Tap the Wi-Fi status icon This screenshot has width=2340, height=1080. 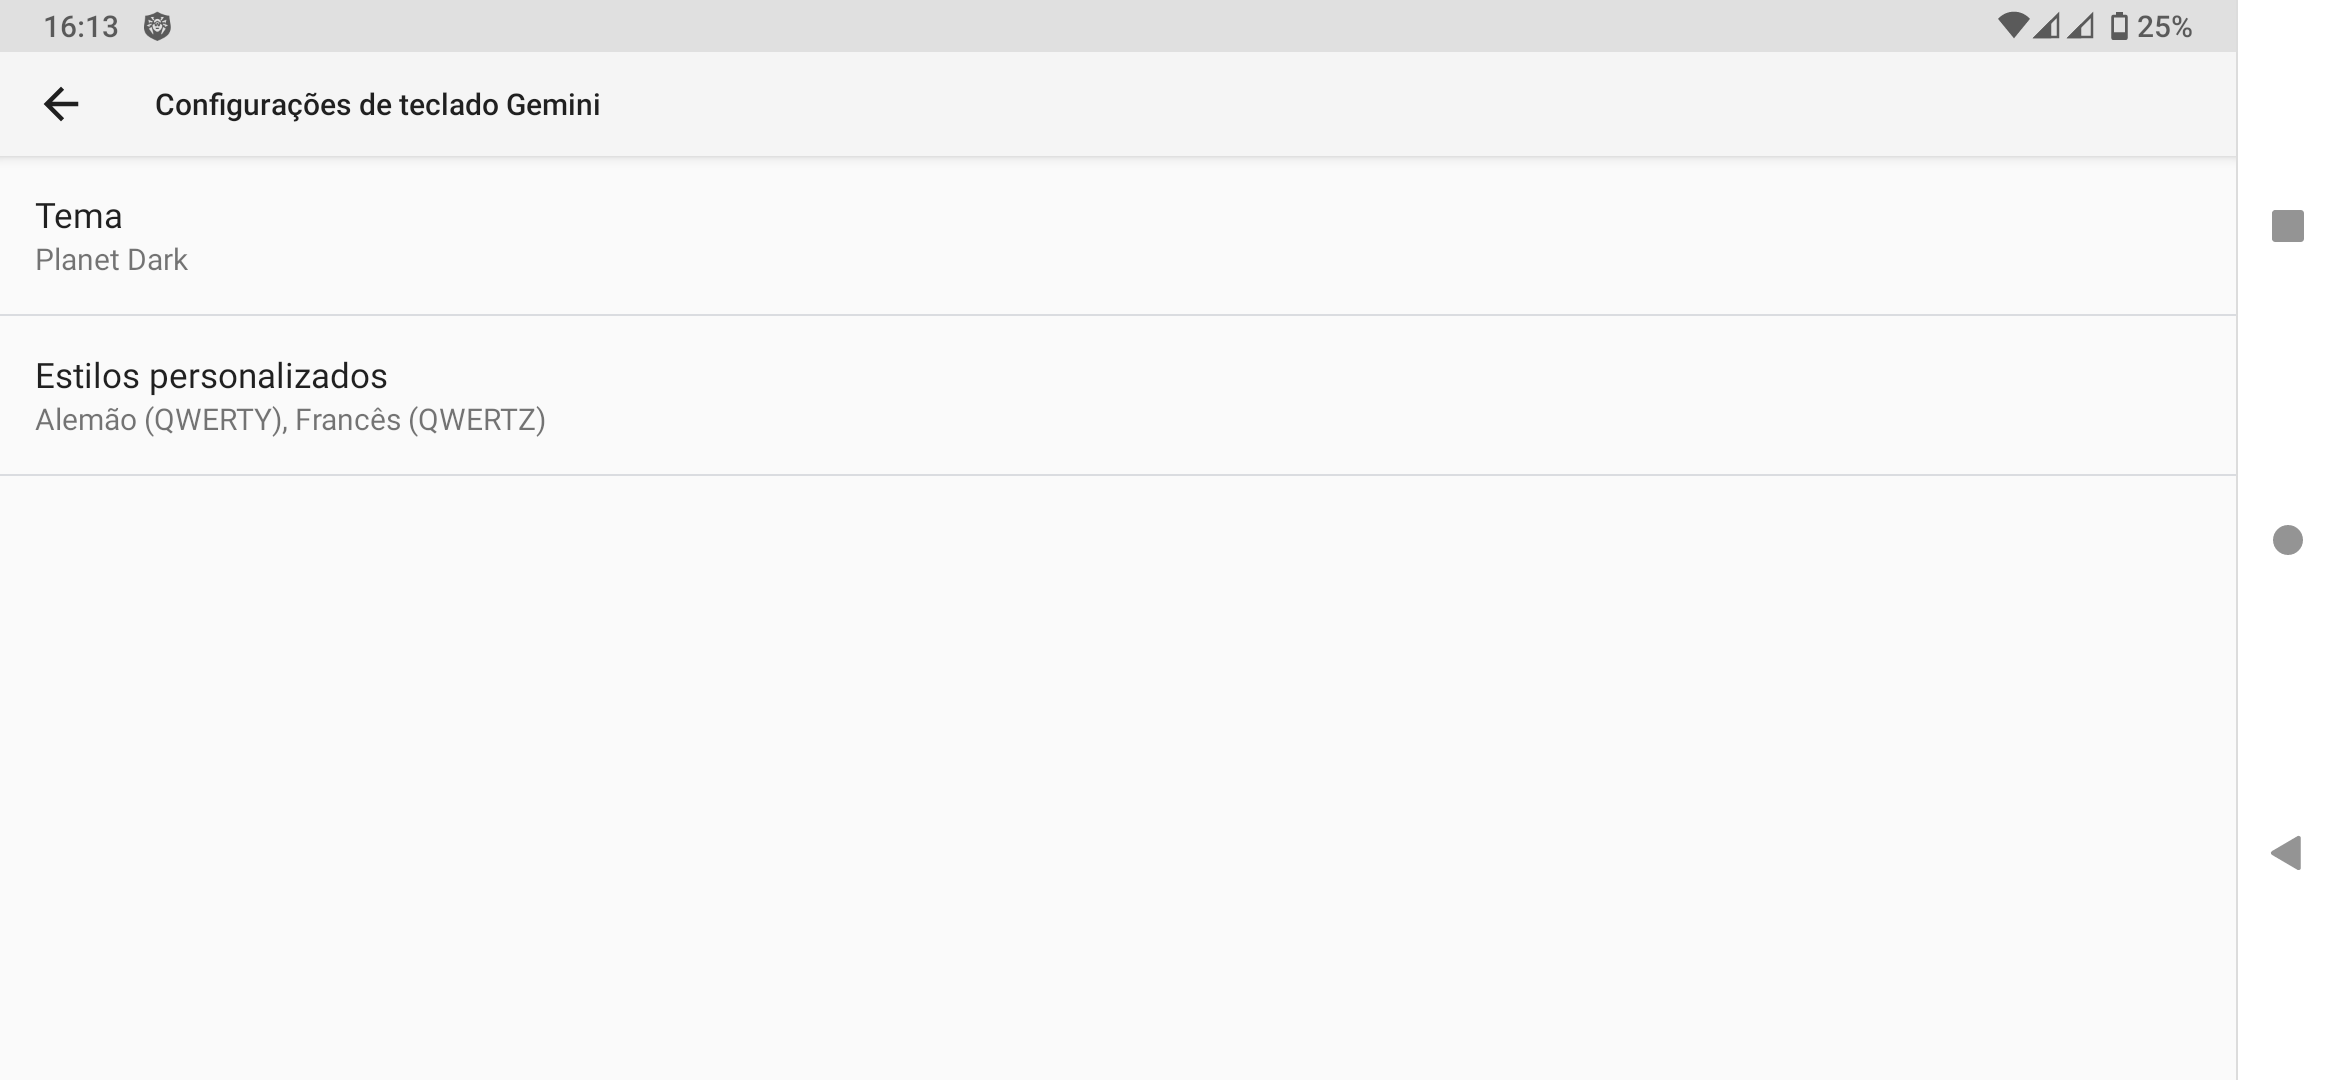[2011, 26]
